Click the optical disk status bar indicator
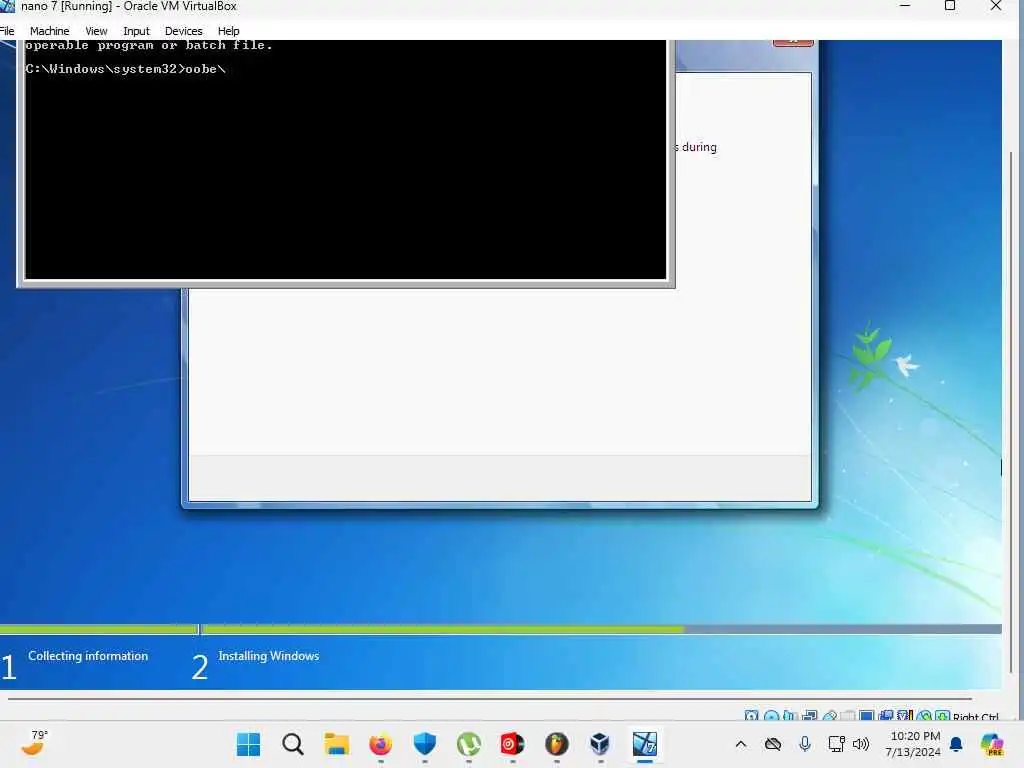 [771, 716]
